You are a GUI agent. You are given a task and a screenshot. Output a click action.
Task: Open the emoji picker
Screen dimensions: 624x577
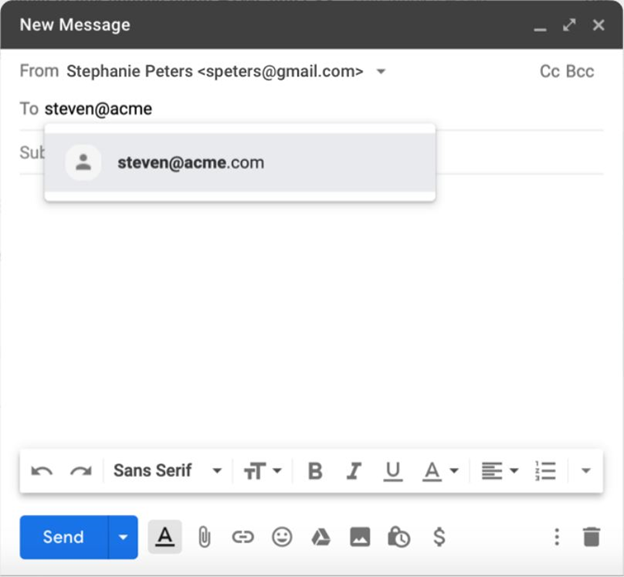282,537
